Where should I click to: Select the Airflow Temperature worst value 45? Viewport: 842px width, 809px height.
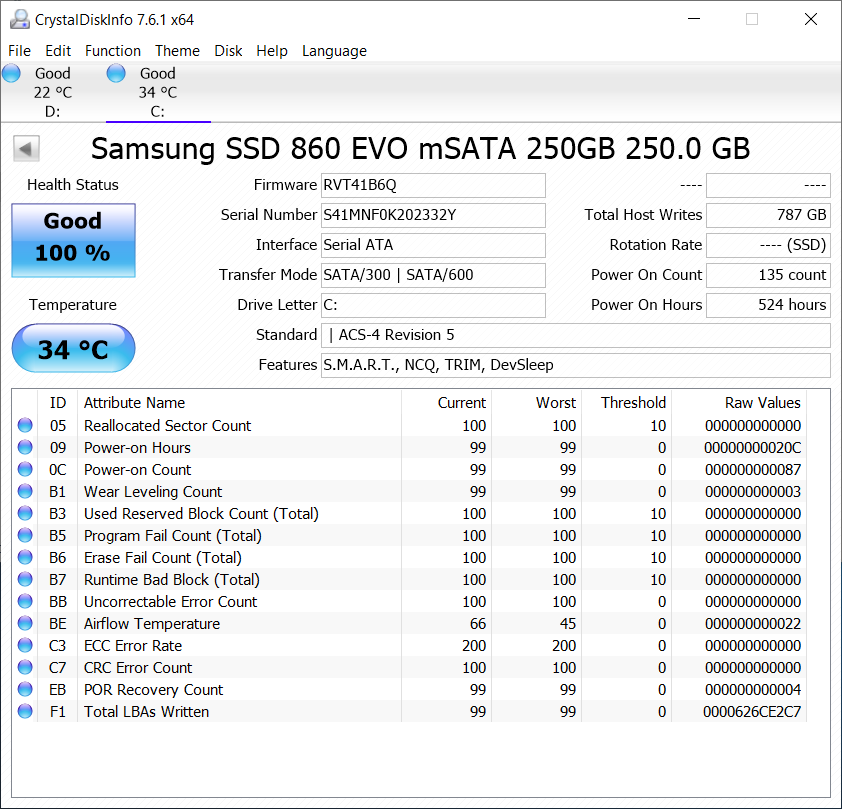(568, 624)
